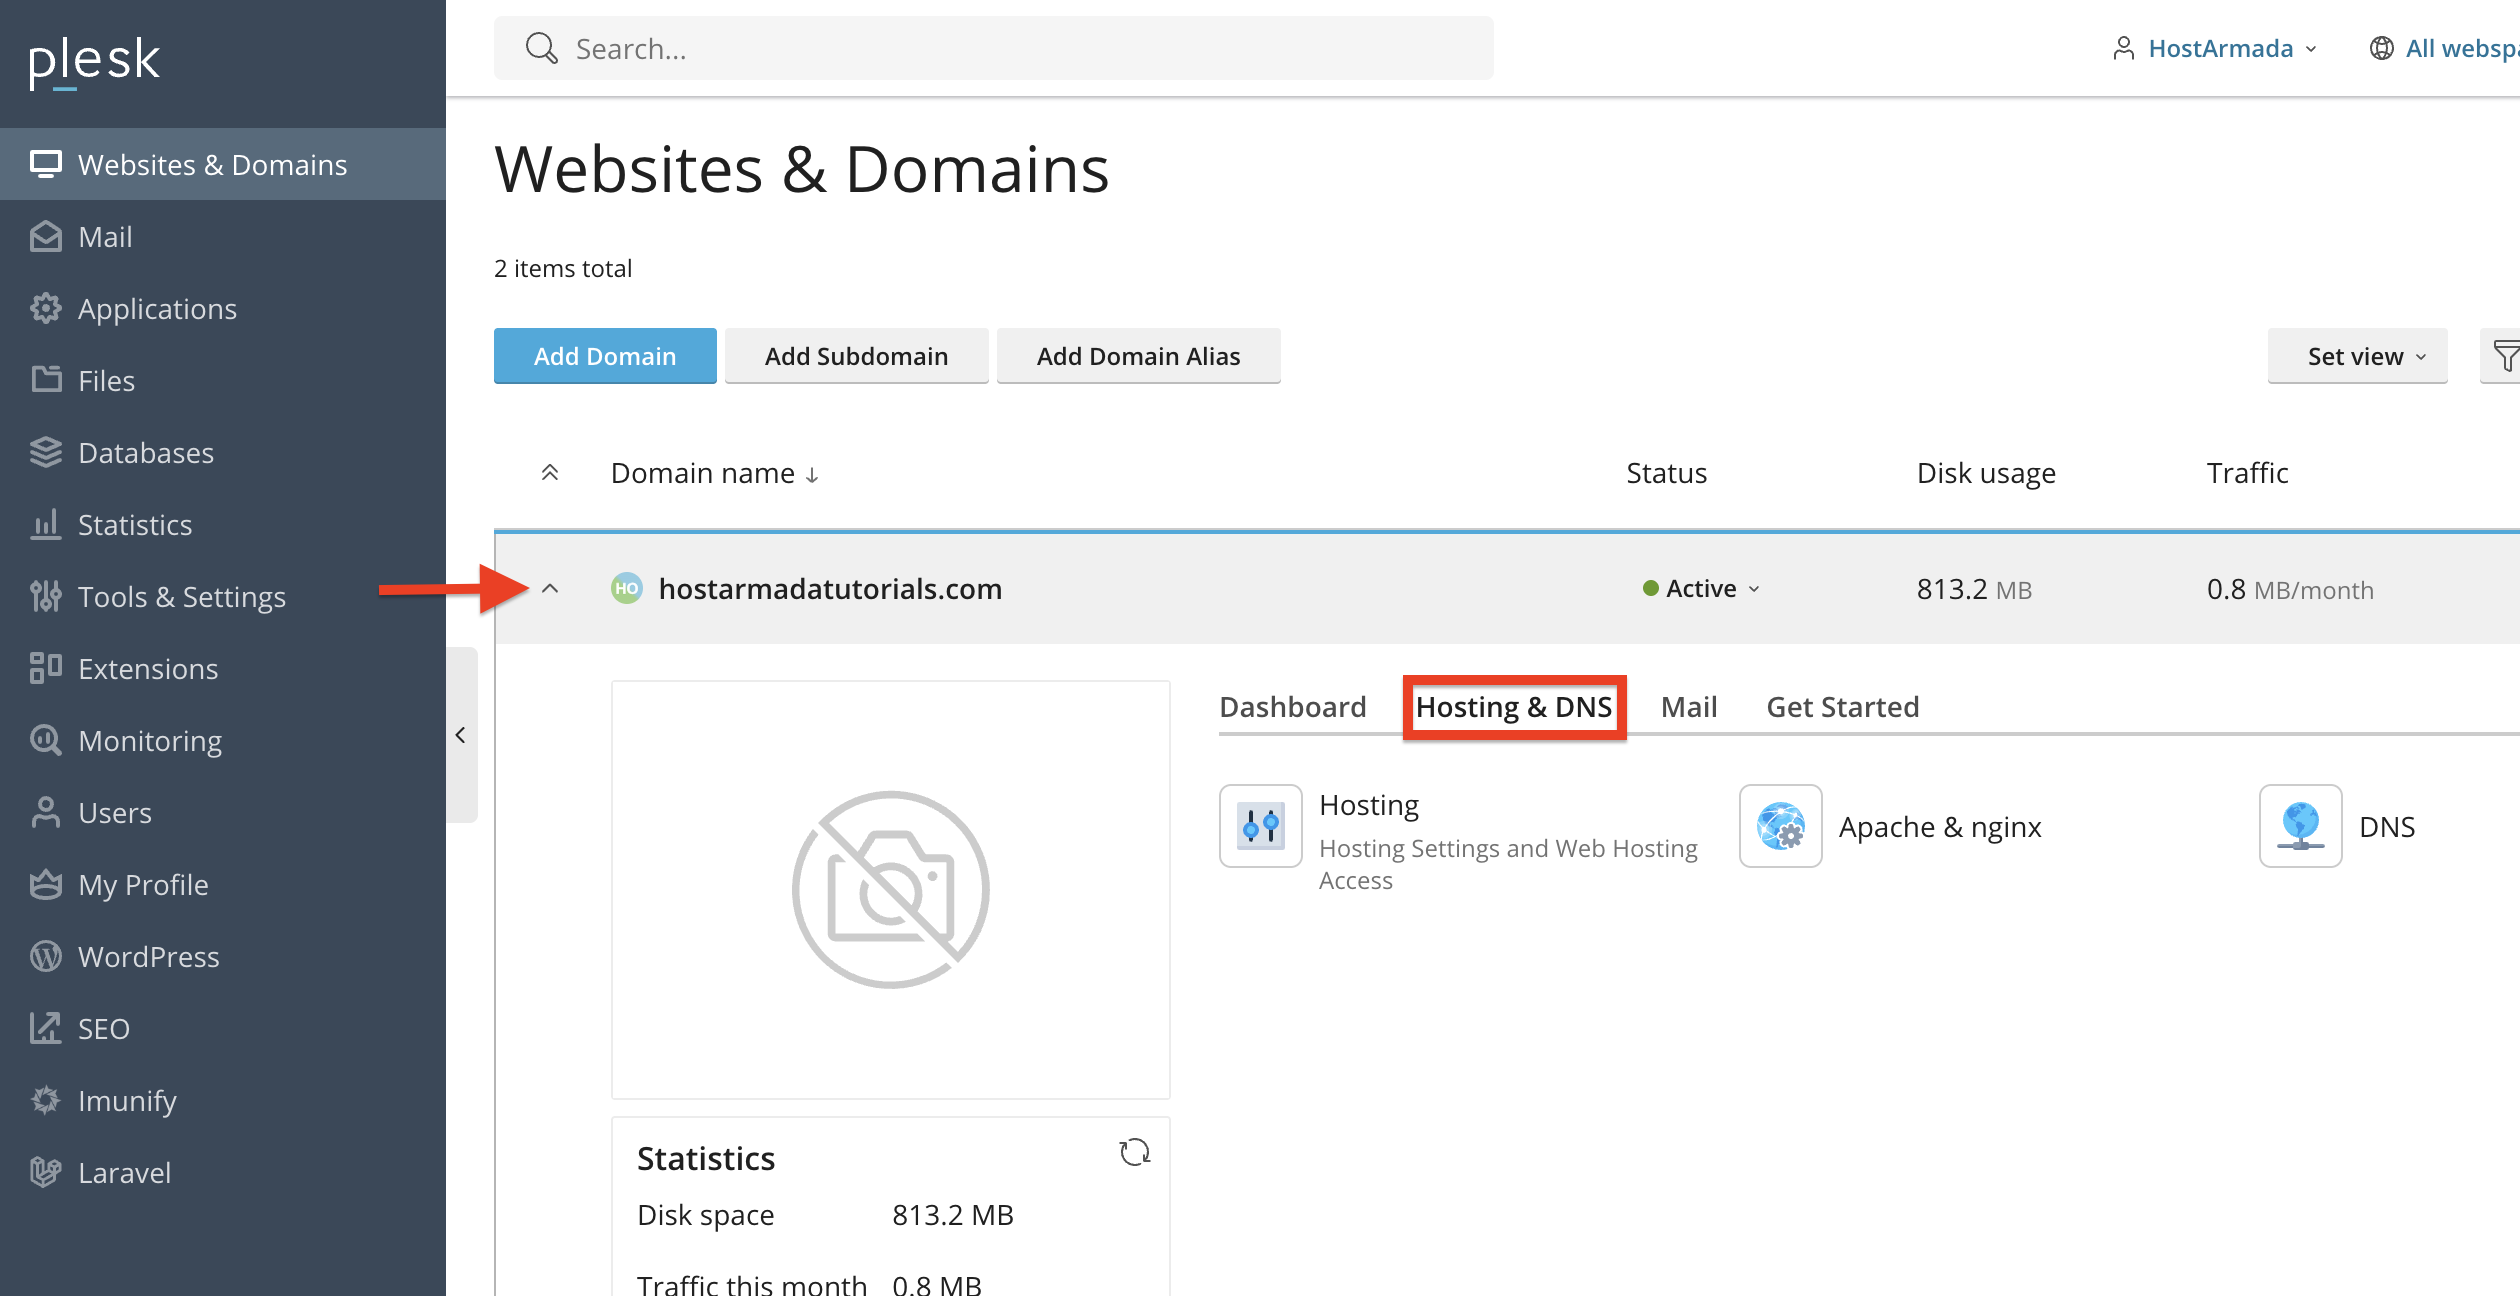The image size is (2520, 1296).
Task: Open WordPress icon in sidebar
Action: click(x=46, y=956)
